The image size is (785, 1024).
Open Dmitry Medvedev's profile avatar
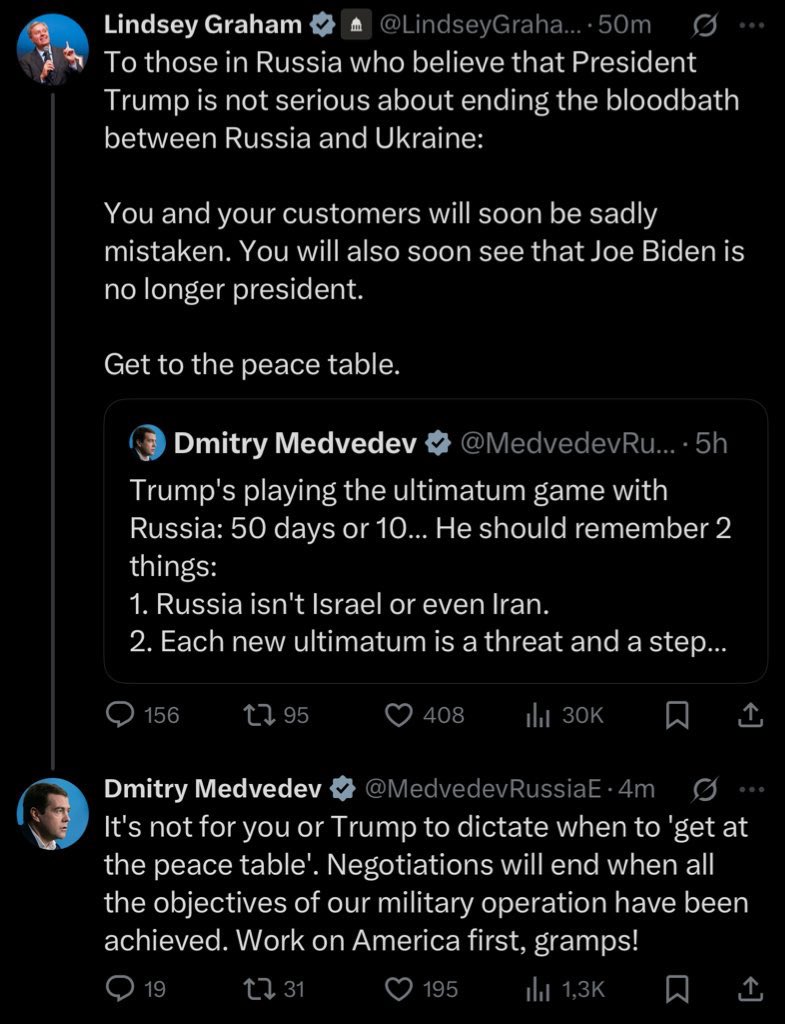(x=52, y=814)
